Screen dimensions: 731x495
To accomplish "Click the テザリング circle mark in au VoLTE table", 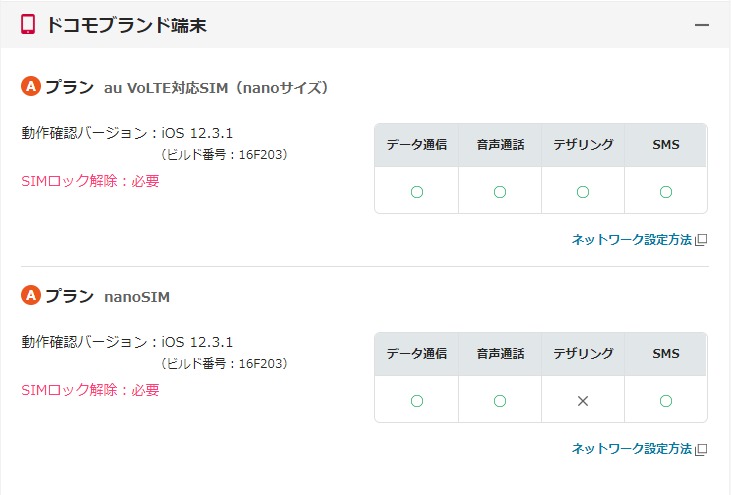I will (583, 192).
